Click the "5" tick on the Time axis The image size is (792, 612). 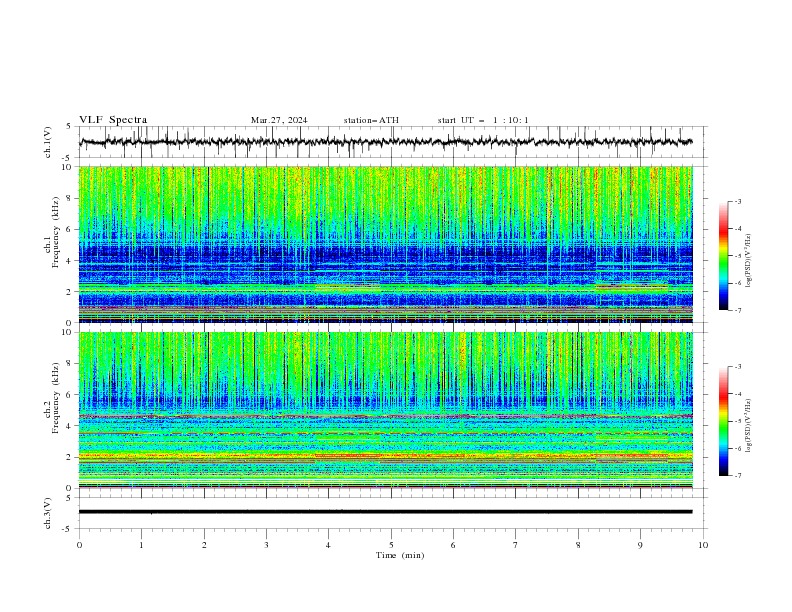[x=391, y=545]
